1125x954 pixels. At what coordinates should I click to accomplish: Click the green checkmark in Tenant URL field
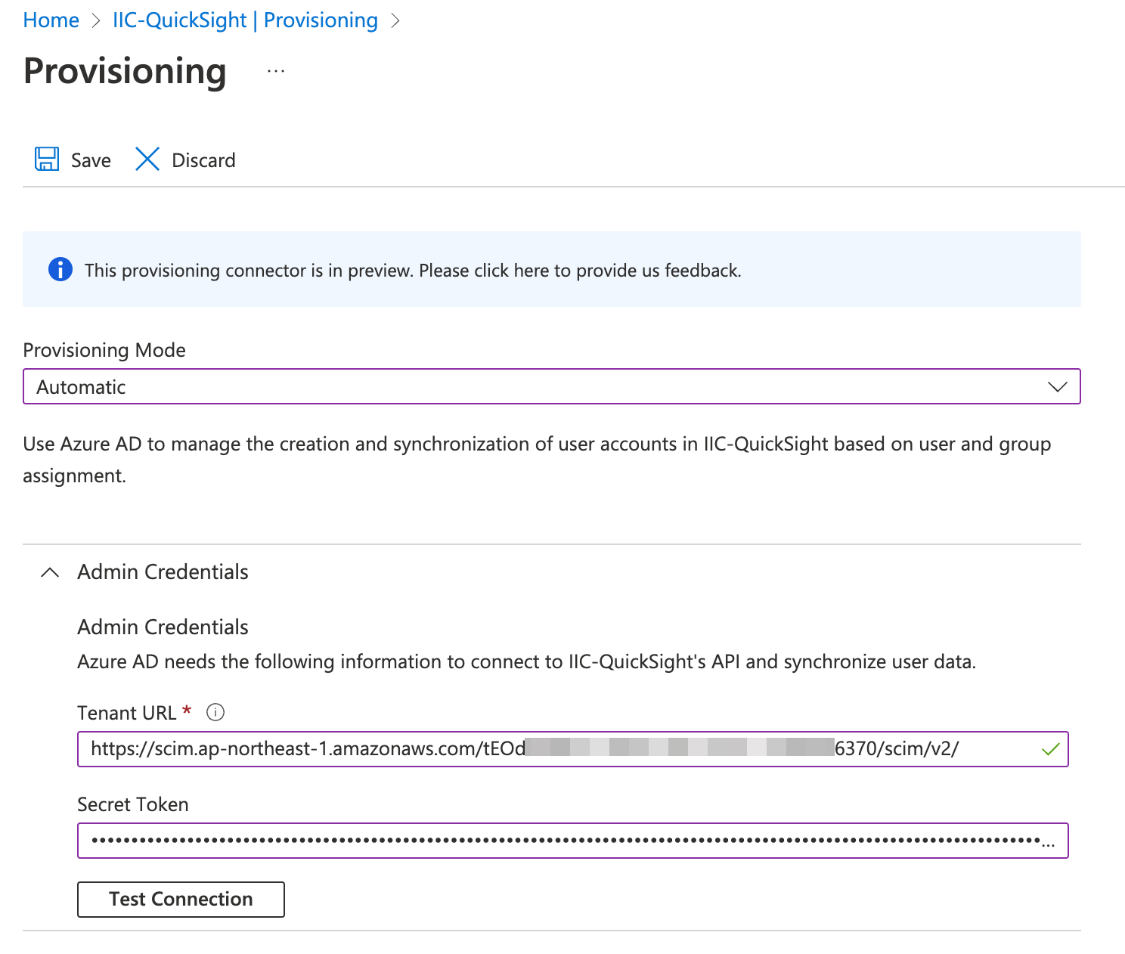[1051, 748]
